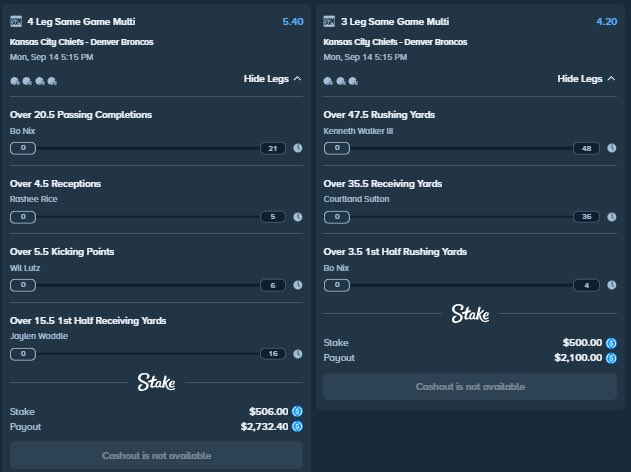Collapse legs with Hide Legs in 4 Leg bet
Image resolution: width=631 pixels, height=472 pixels.
pos(272,78)
